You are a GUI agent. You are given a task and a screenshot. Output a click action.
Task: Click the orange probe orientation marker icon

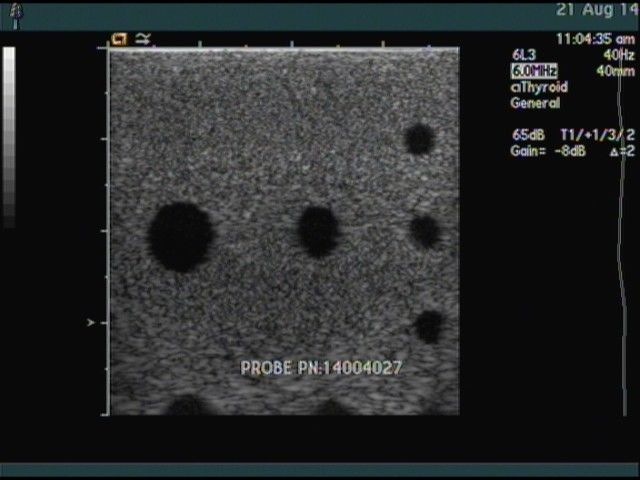(x=119, y=39)
